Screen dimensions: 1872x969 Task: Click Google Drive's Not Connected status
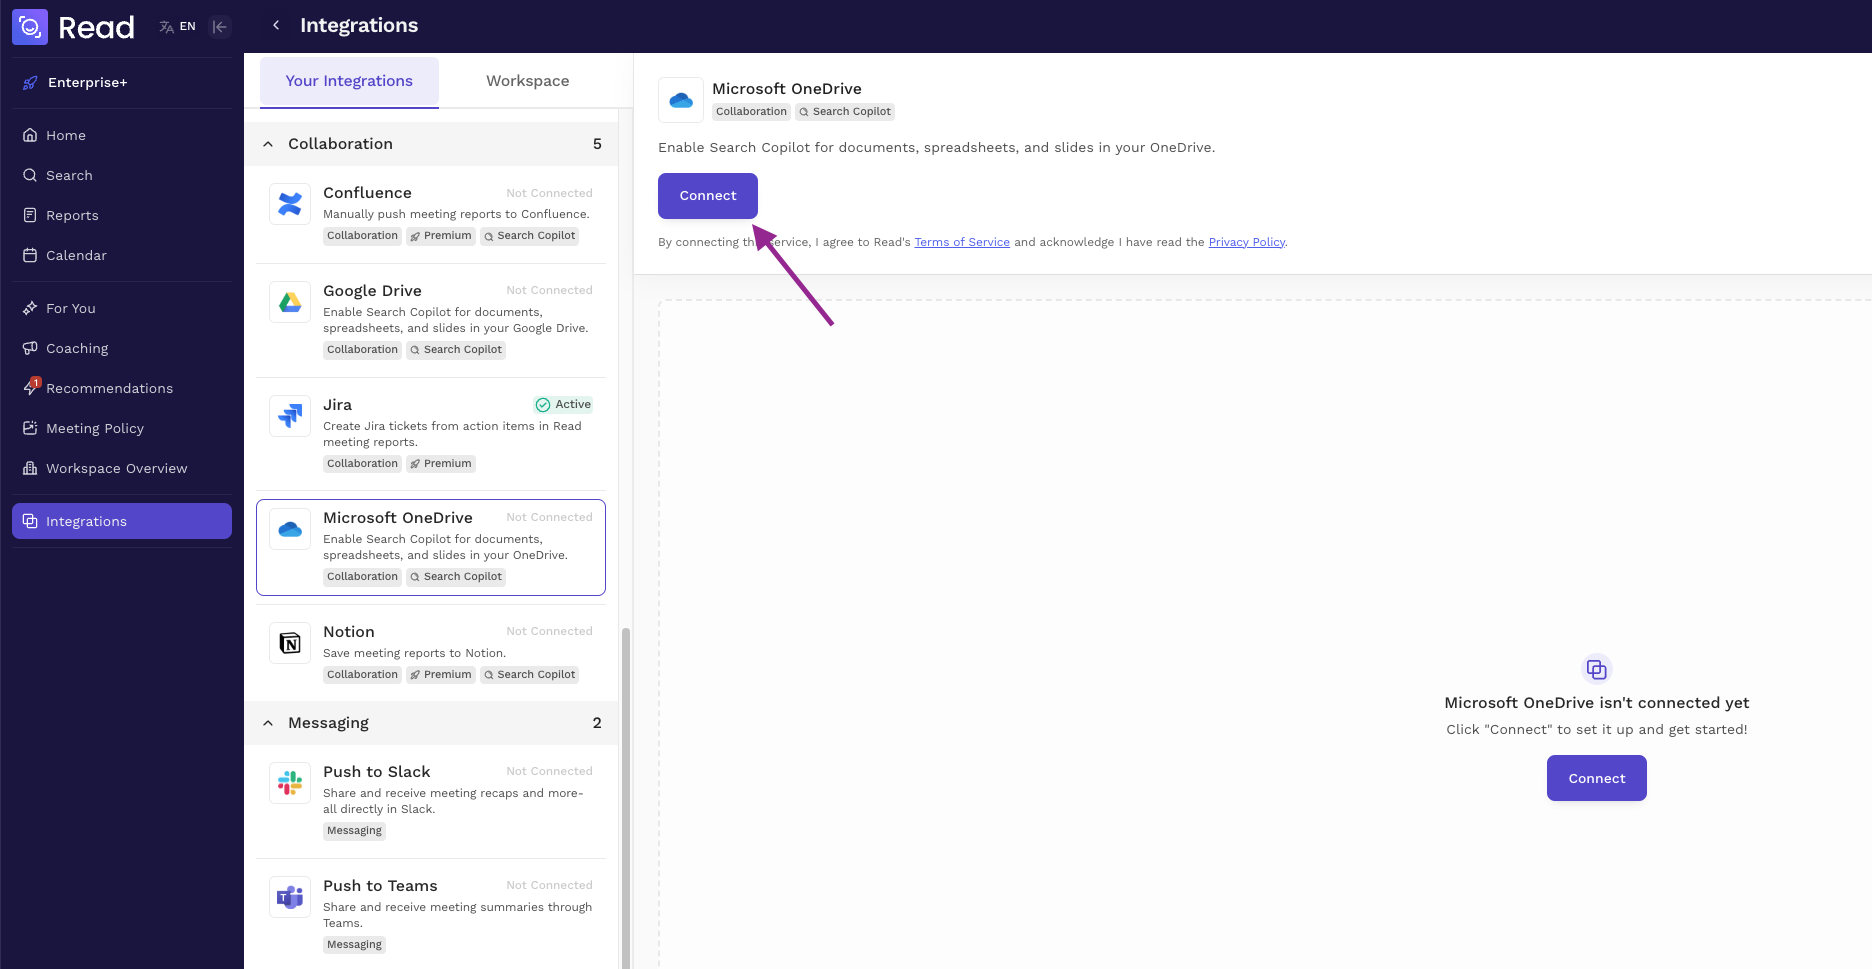(x=549, y=291)
